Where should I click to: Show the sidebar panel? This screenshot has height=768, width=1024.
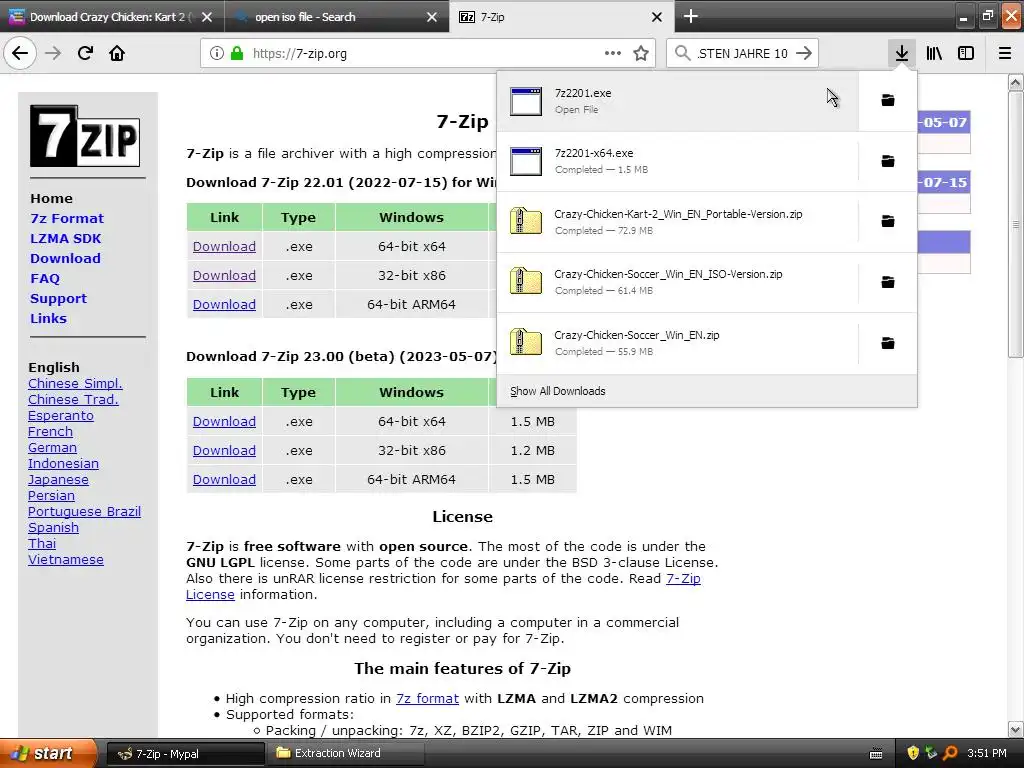tap(966, 53)
